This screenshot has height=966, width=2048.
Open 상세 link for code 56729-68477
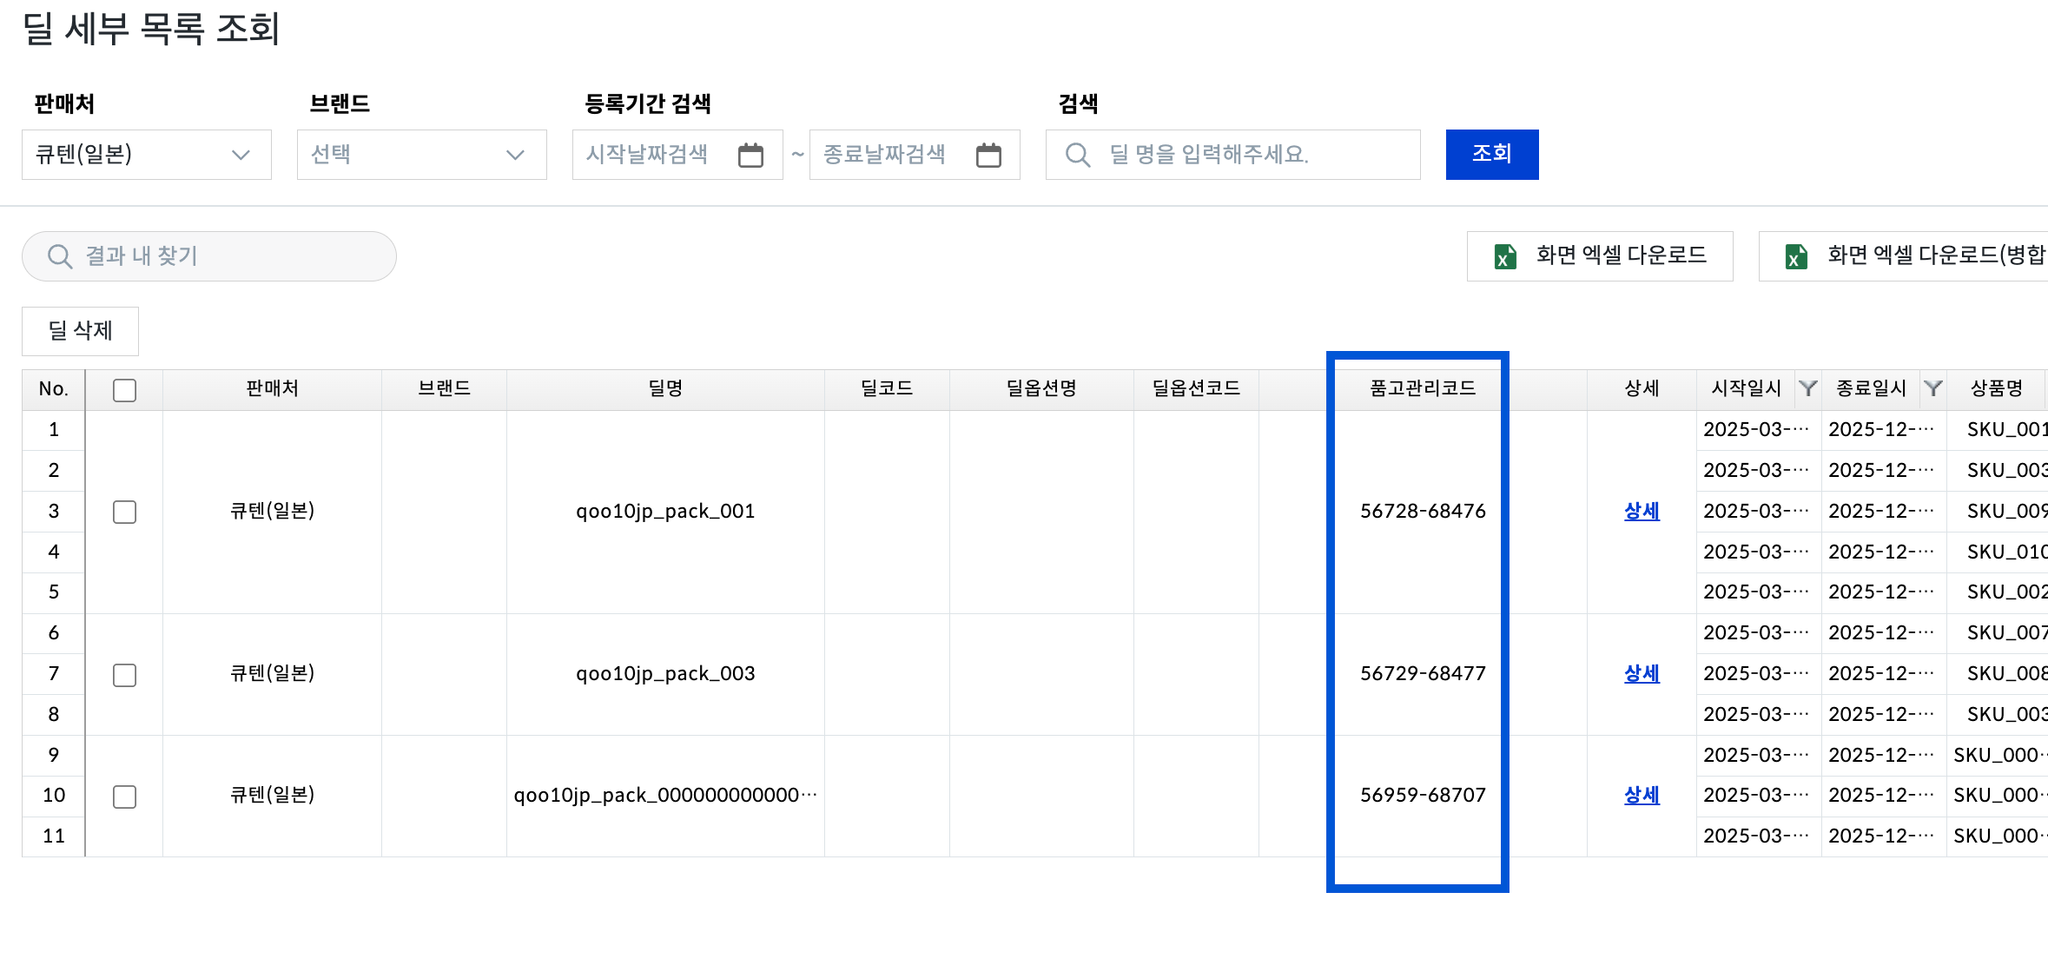(1642, 674)
